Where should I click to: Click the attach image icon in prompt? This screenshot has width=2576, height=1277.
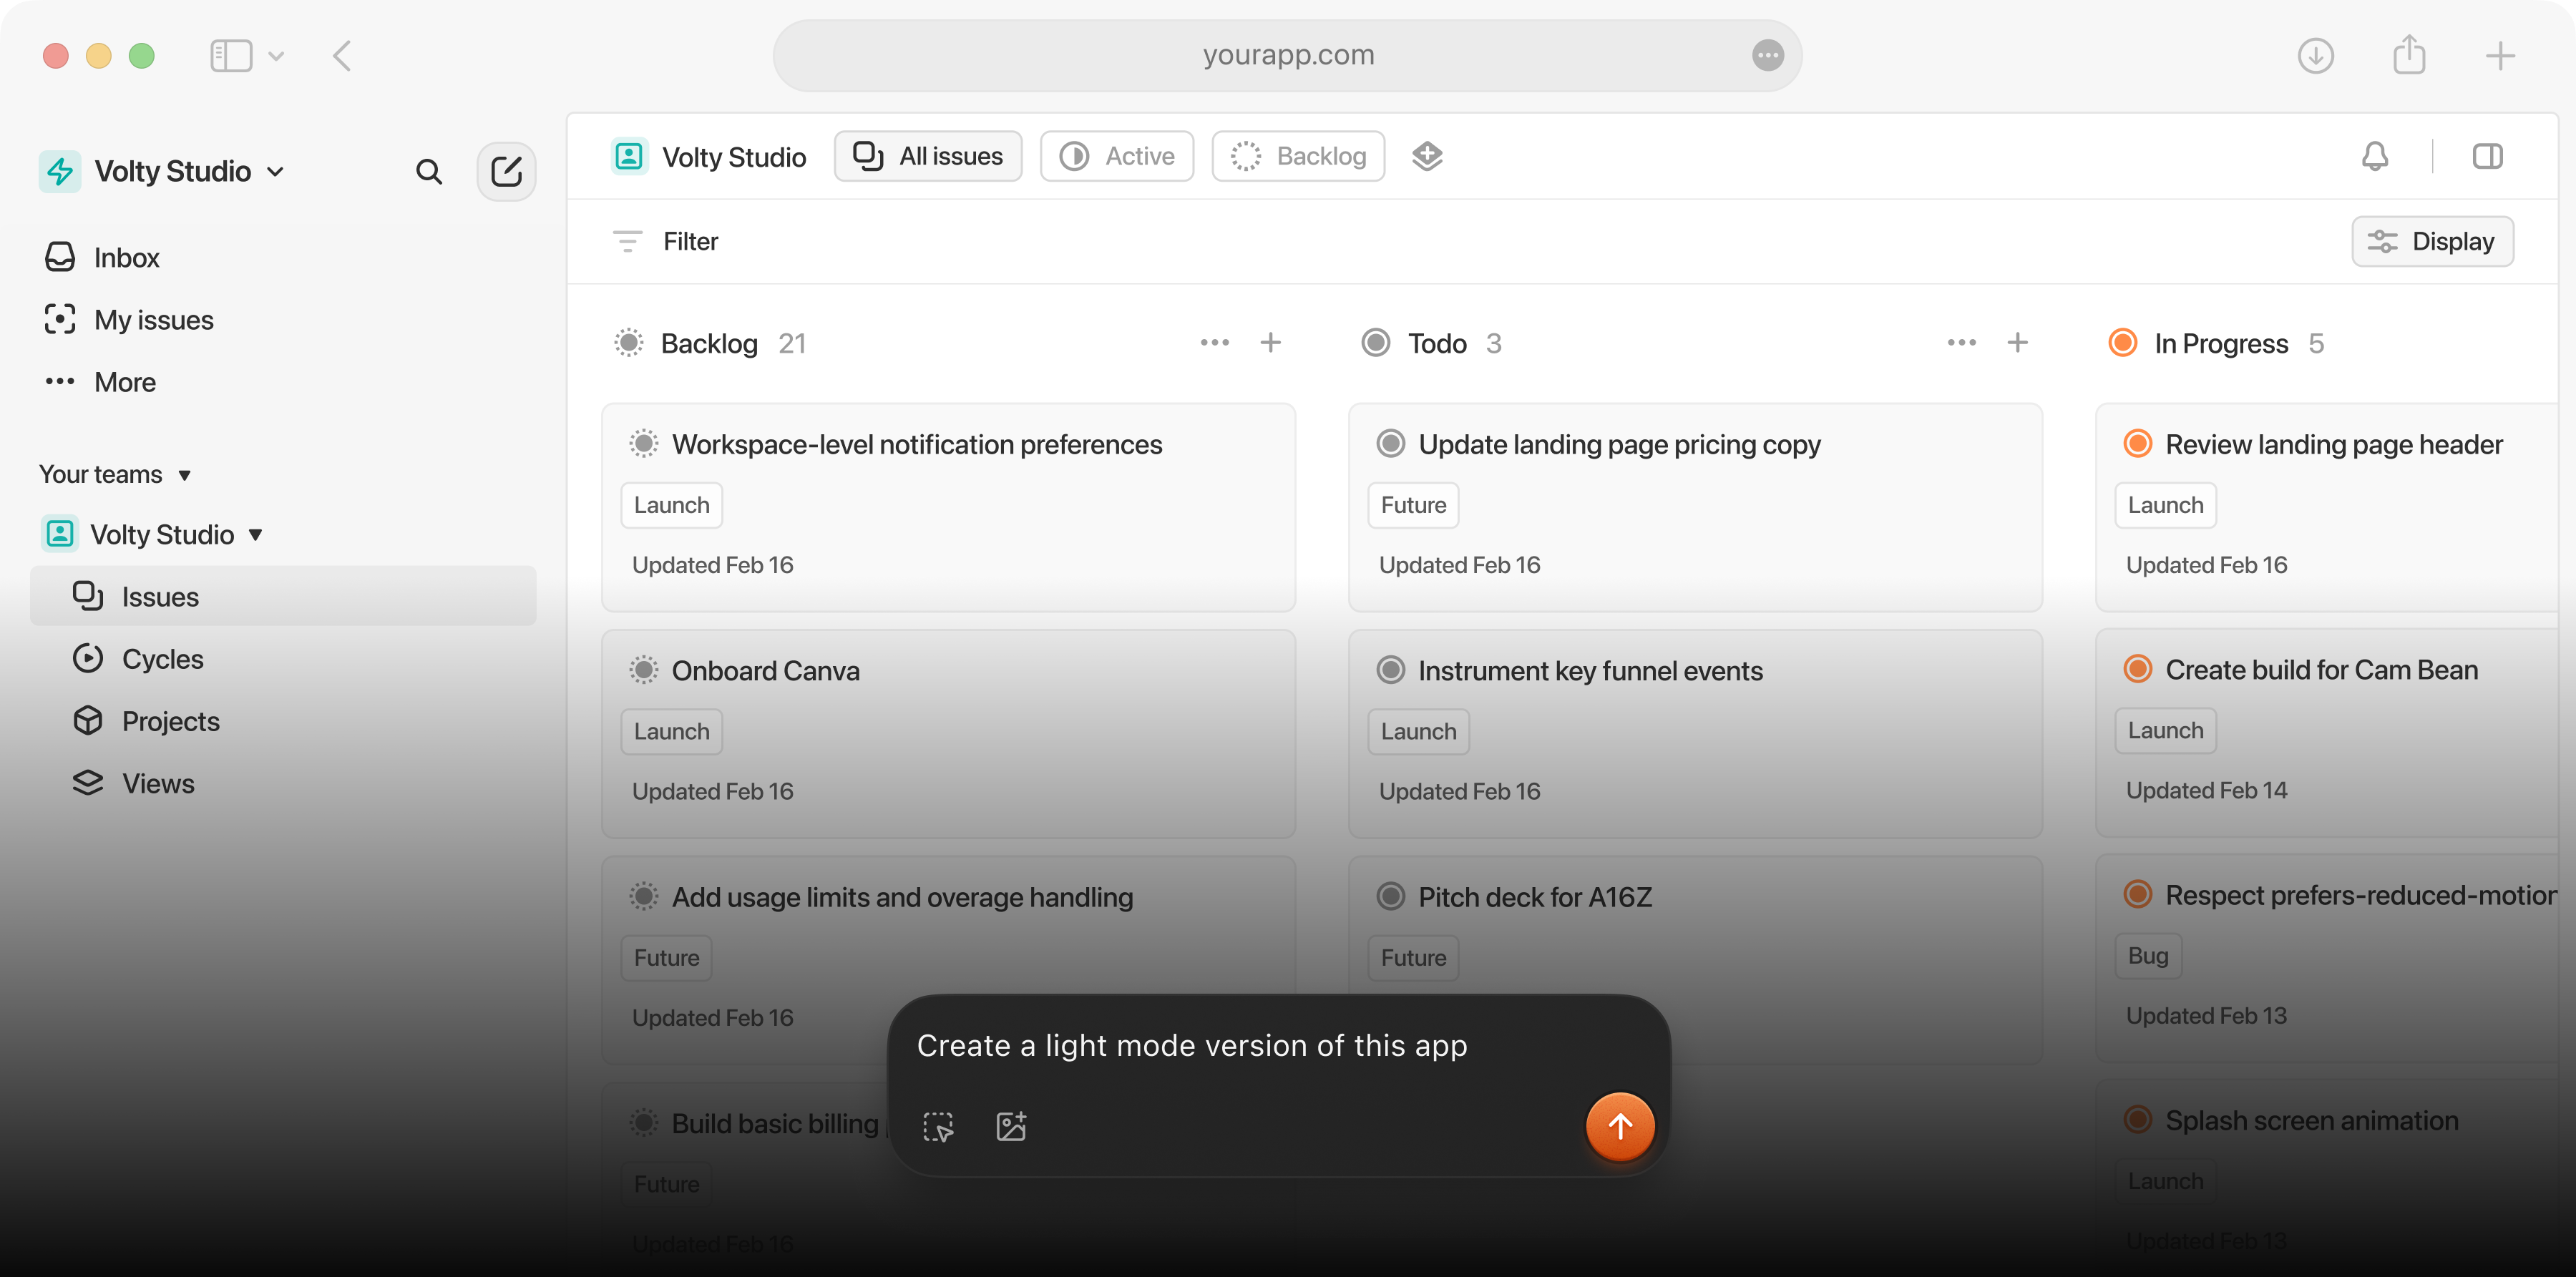[x=1011, y=1126]
